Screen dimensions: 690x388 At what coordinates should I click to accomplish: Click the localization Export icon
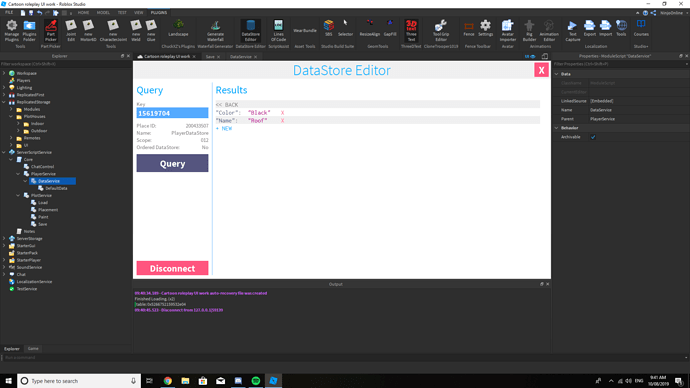[x=589, y=28]
